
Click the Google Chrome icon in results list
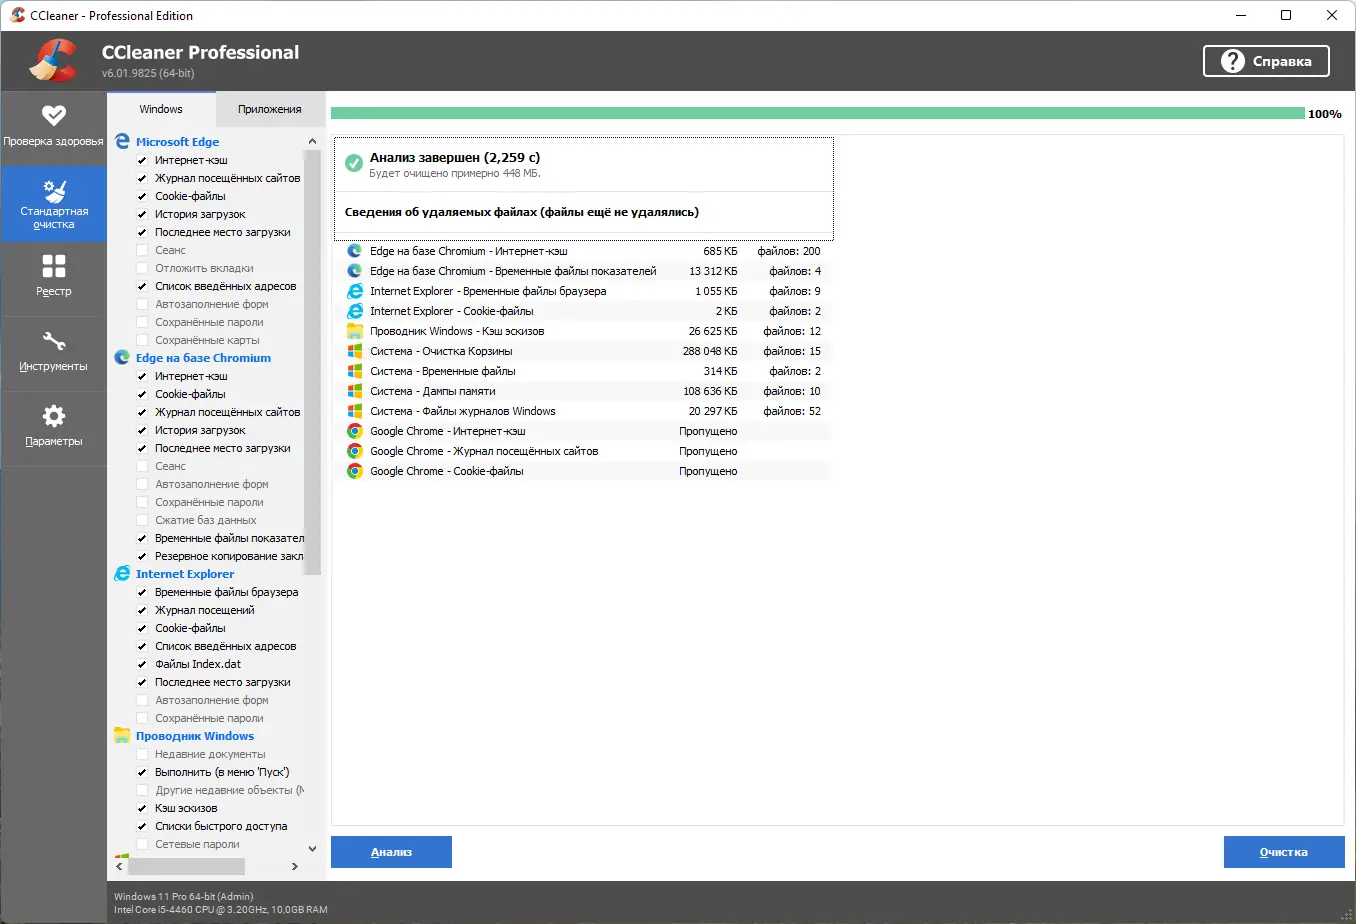click(354, 431)
